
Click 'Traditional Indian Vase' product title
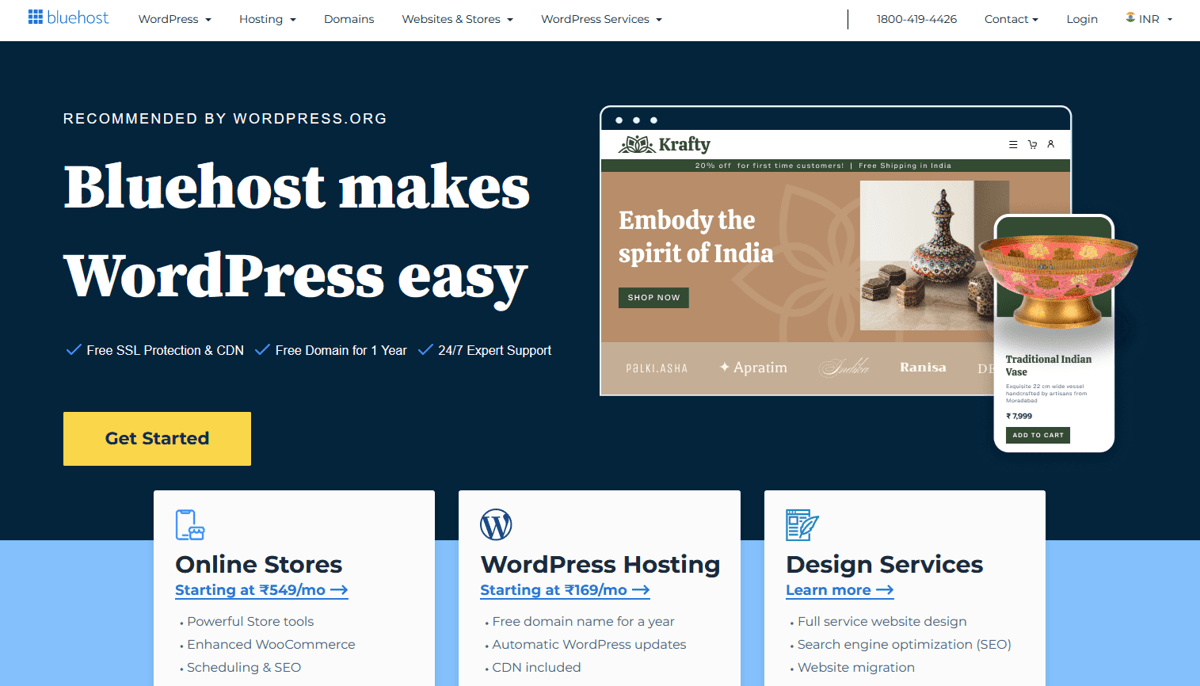[x=1048, y=365]
